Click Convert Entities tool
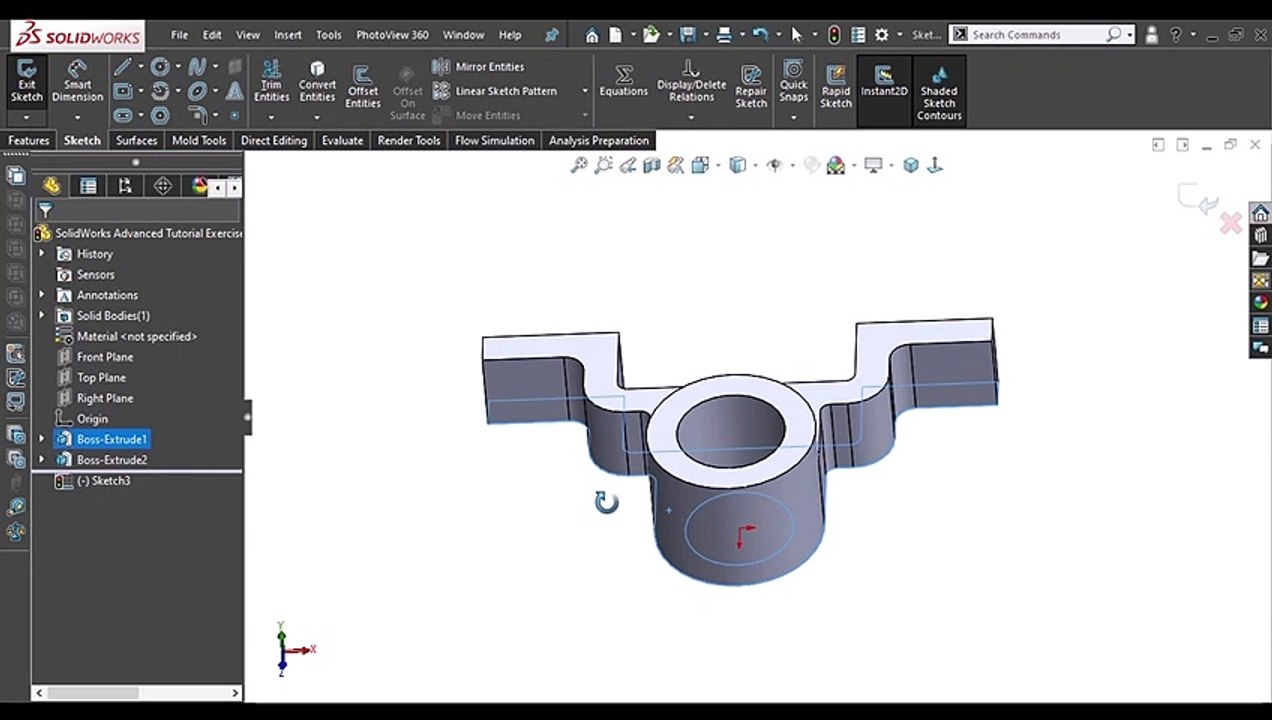Image resolution: width=1272 pixels, height=720 pixels. pos(317,81)
